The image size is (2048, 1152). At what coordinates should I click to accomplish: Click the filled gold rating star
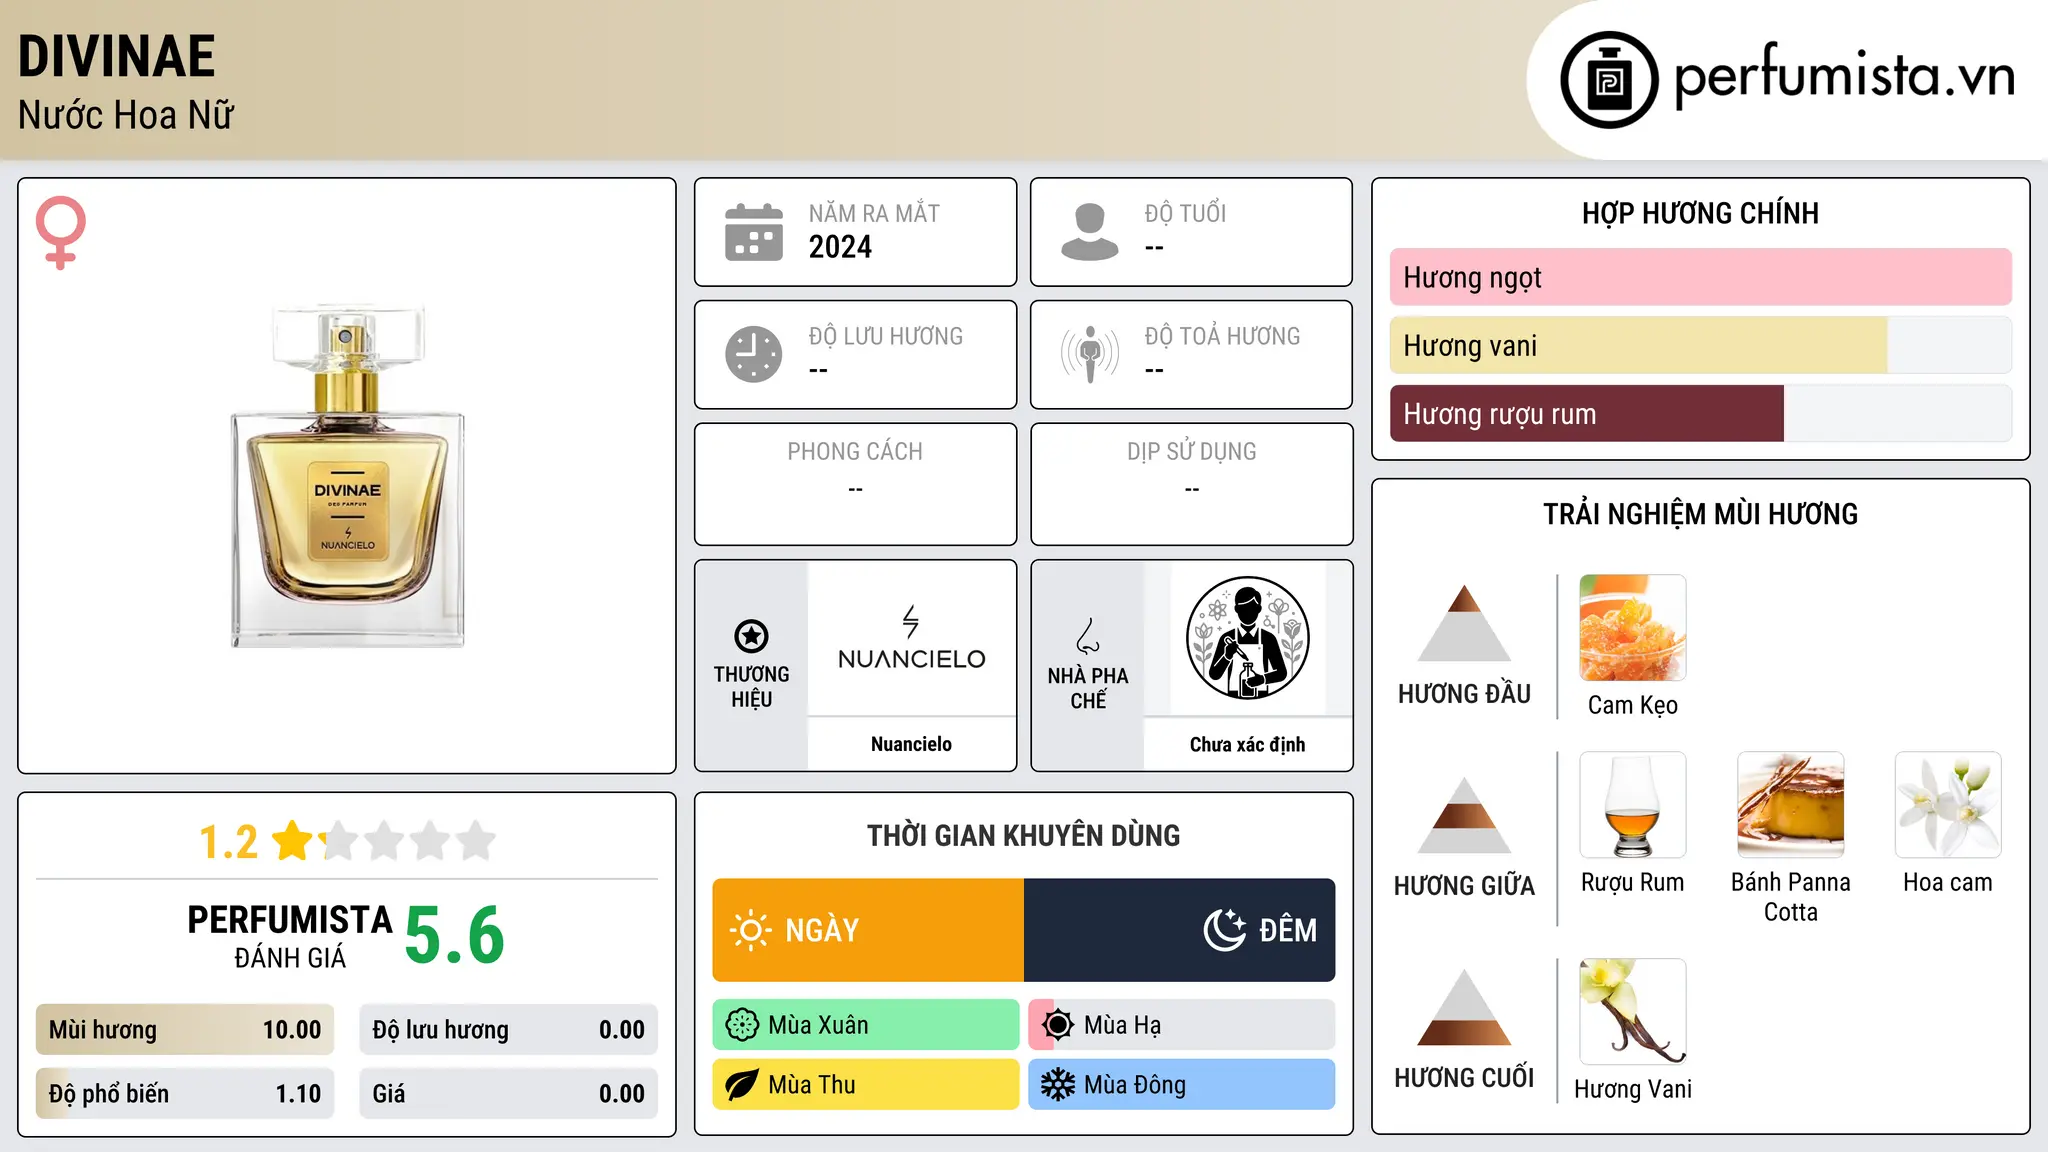click(293, 841)
